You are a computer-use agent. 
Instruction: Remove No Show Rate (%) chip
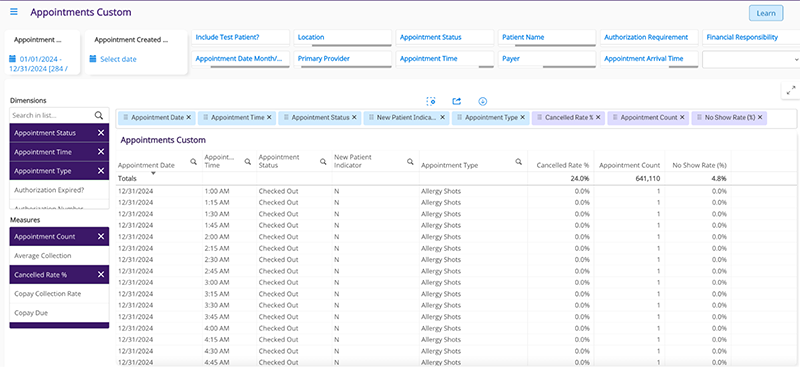click(x=760, y=117)
